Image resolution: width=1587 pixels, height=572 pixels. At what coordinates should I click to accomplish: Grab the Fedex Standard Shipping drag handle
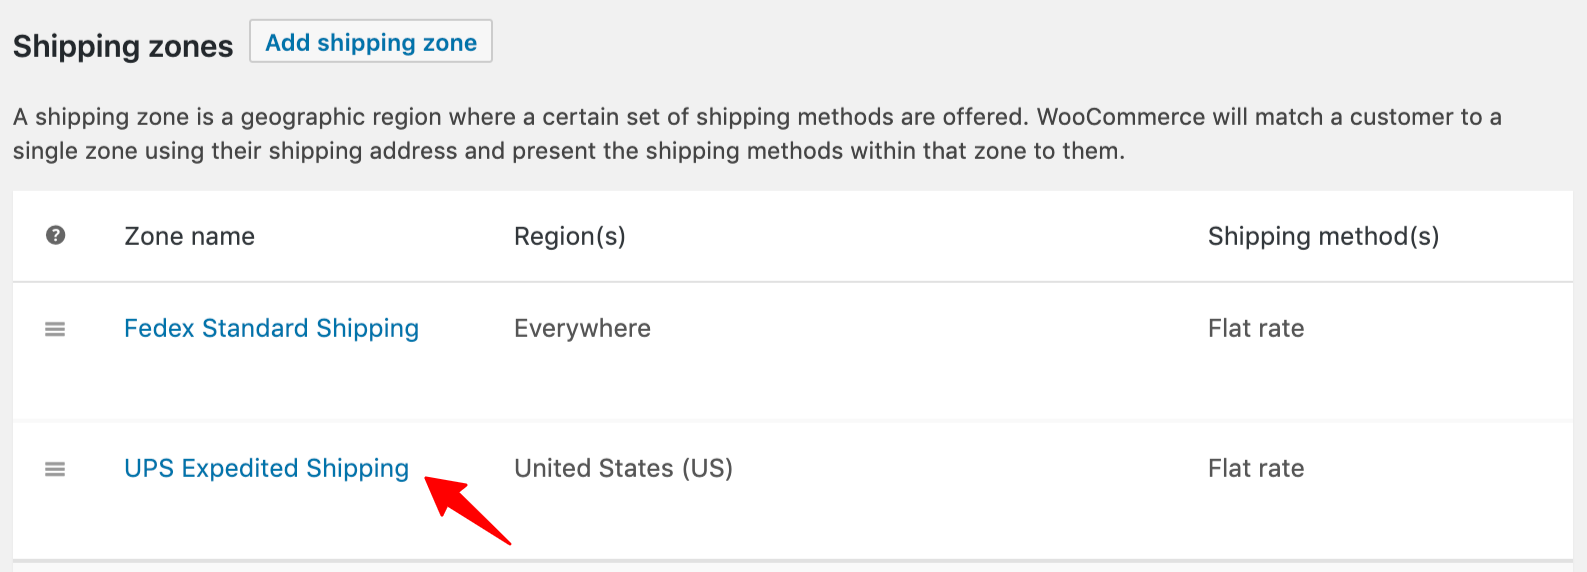point(55,329)
